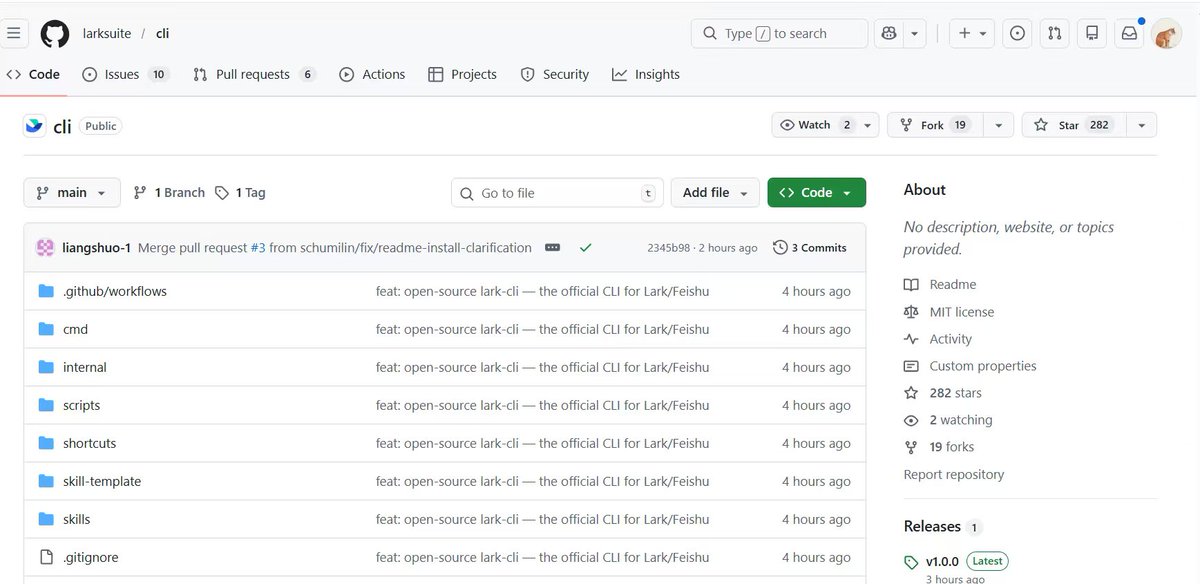Image resolution: width=1200 pixels, height=584 pixels.
Task: Open the Copilot dropdown arrow in header
Action: pyautogui.click(x=914, y=33)
